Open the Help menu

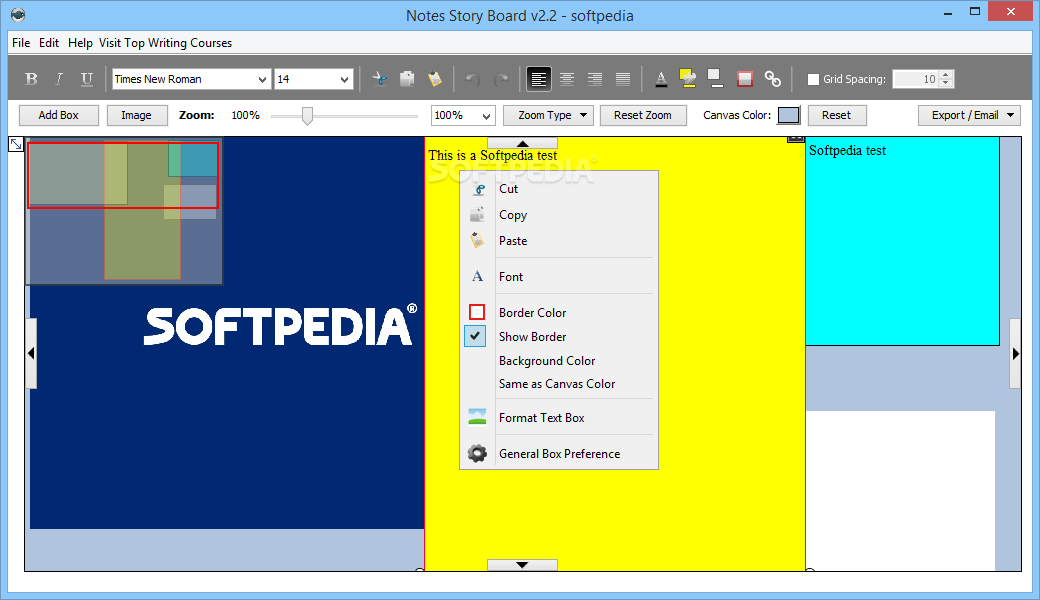pyautogui.click(x=80, y=42)
